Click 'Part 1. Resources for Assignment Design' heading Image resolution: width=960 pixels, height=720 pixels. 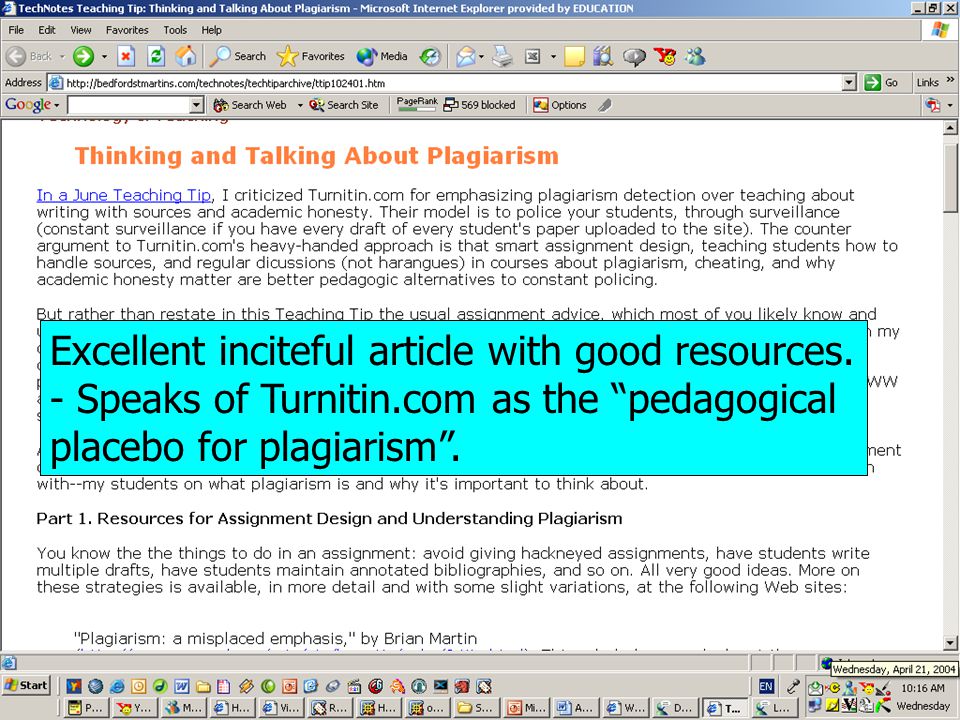(x=329, y=519)
